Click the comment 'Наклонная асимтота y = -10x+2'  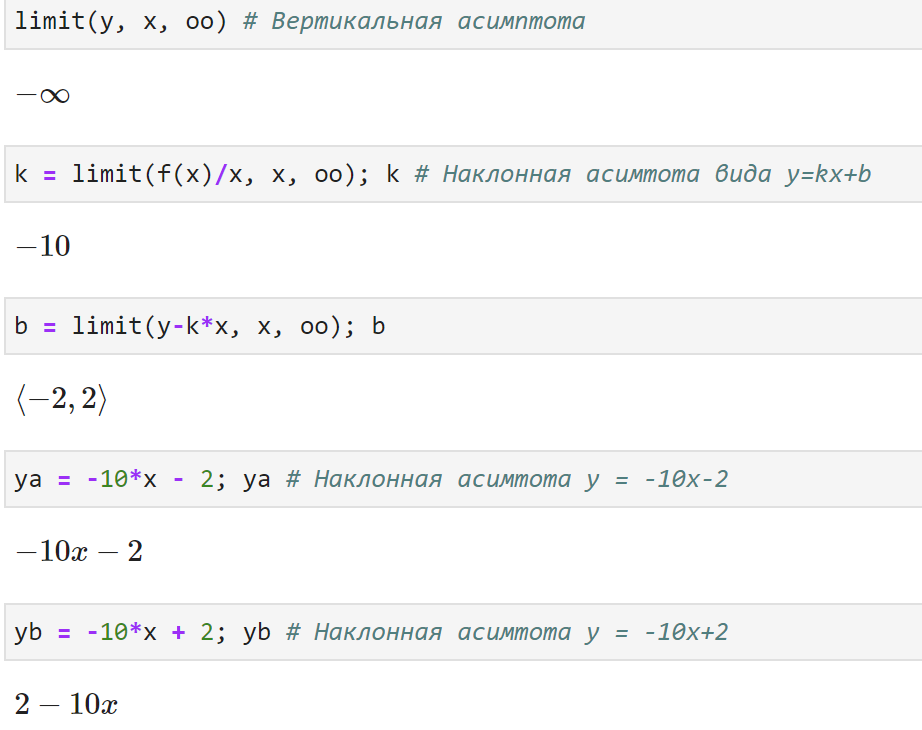click(x=506, y=633)
